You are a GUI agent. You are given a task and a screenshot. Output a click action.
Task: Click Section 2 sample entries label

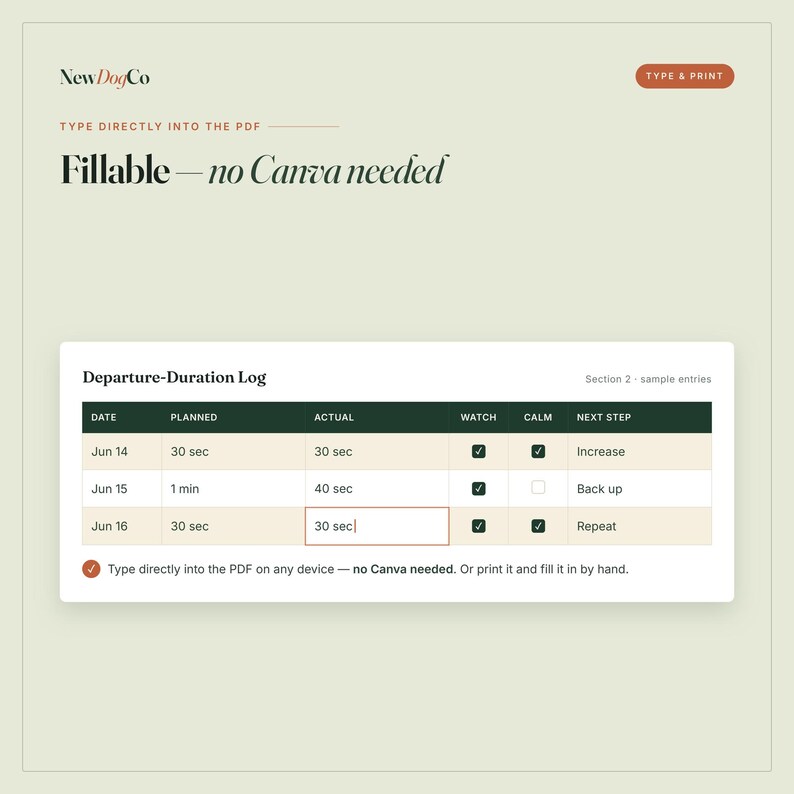(x=648, y=379)
